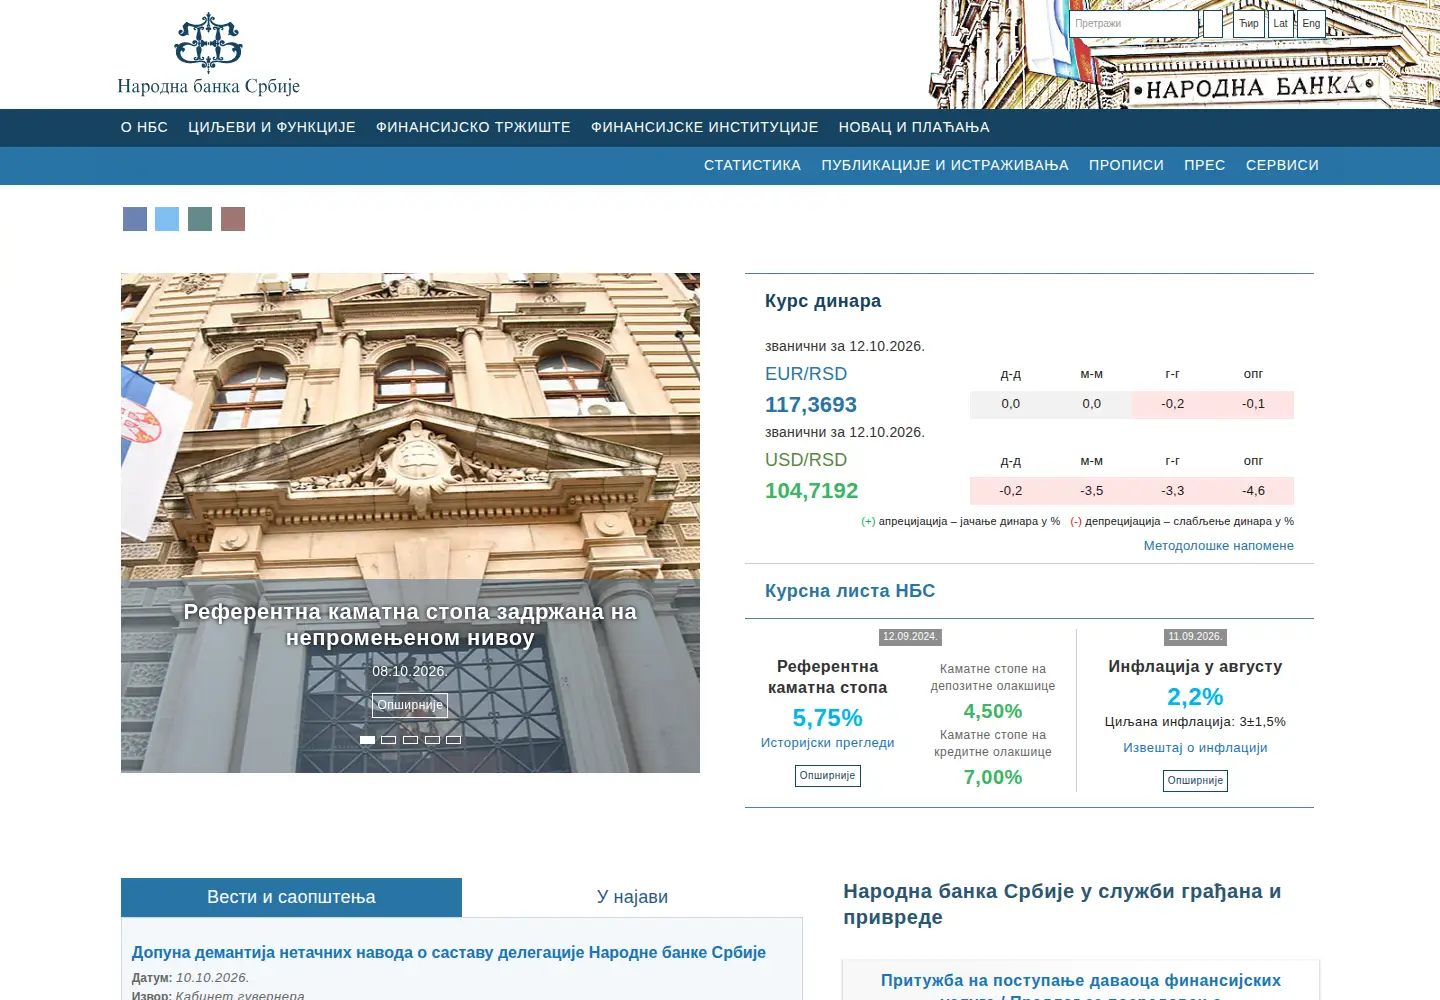The image size is (1440, 1000).
Task: Open Методолошке напомене link
Action: tap(1219, 545)
